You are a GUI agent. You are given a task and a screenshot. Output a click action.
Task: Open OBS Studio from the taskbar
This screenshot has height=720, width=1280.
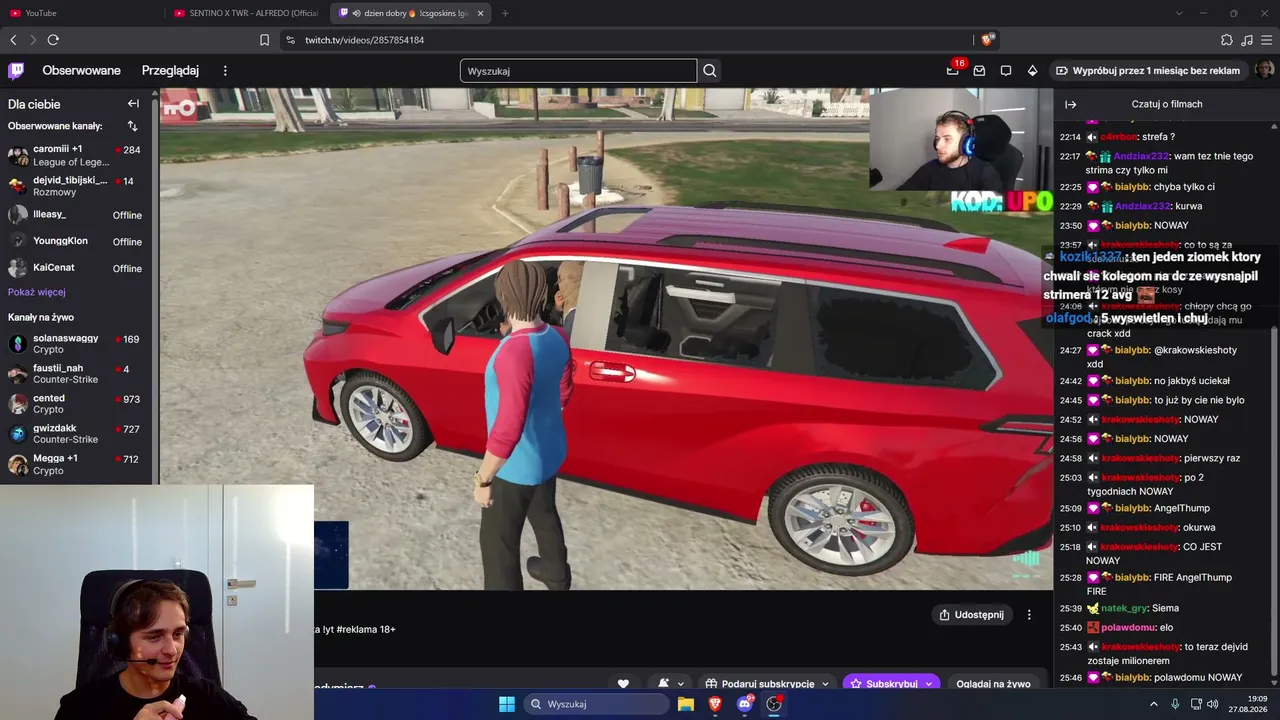pyautogui.click(x=774, y=704)
